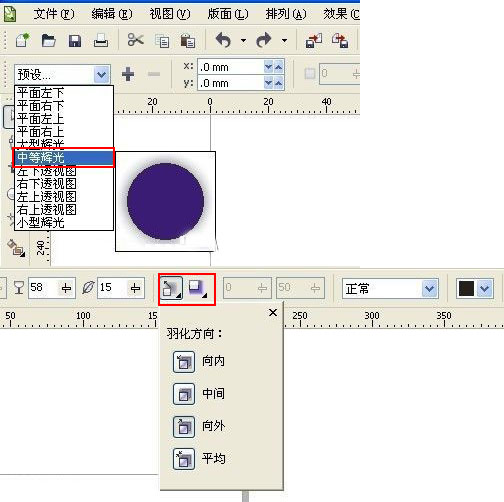Select the 小型辉光 preset
Viewport: 504px width, 502px height.
point(64,222)
